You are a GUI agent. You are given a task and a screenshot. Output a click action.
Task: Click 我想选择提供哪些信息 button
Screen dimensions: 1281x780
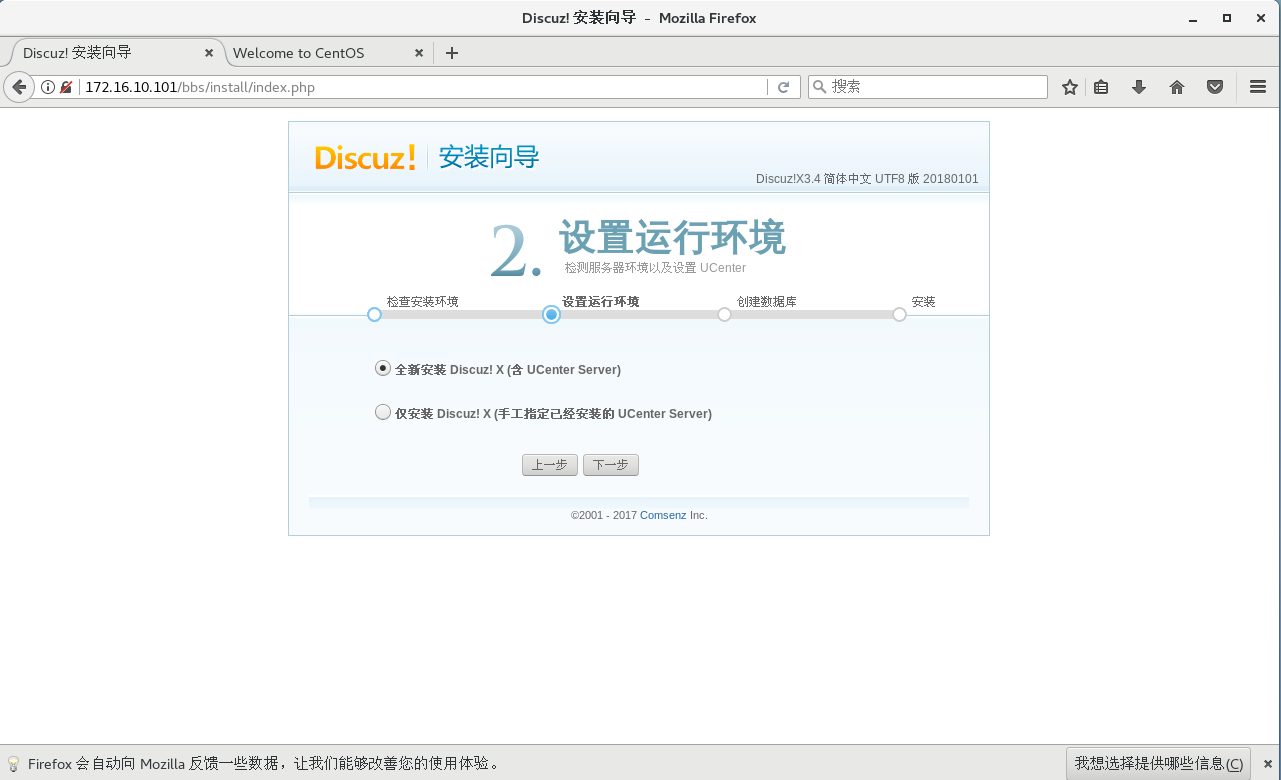(x=1159, y=763)
